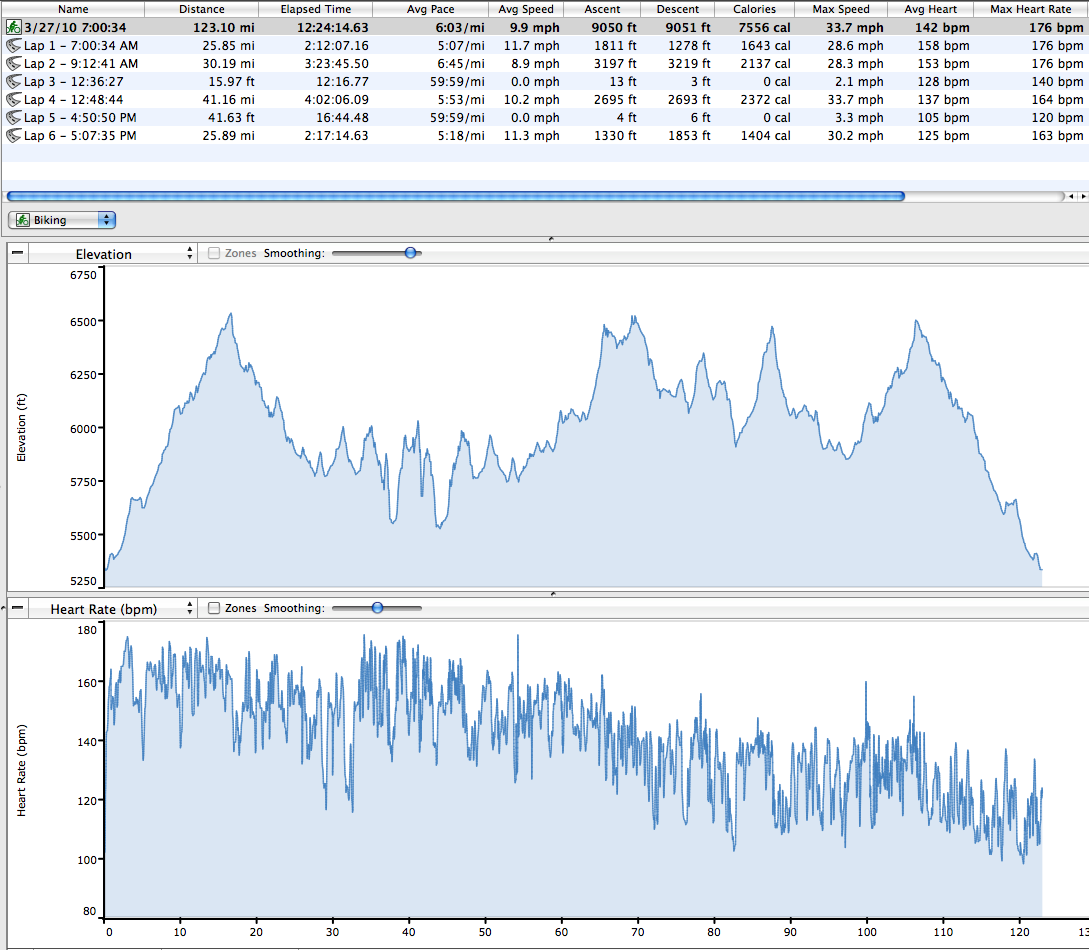
Task: Click the Elevation Smoothing slider
Action: tap(410, 253)
